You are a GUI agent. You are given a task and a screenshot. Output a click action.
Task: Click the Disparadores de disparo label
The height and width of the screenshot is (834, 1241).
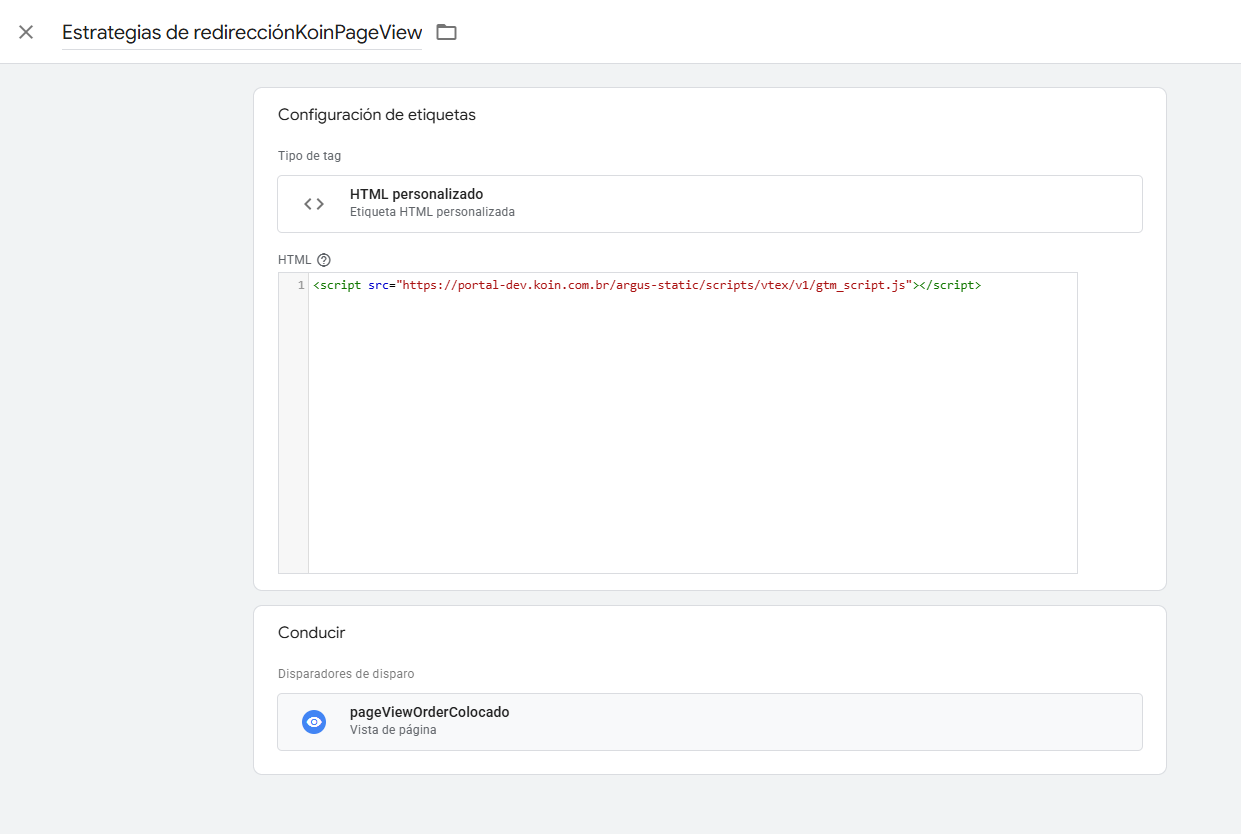[346, 674]
